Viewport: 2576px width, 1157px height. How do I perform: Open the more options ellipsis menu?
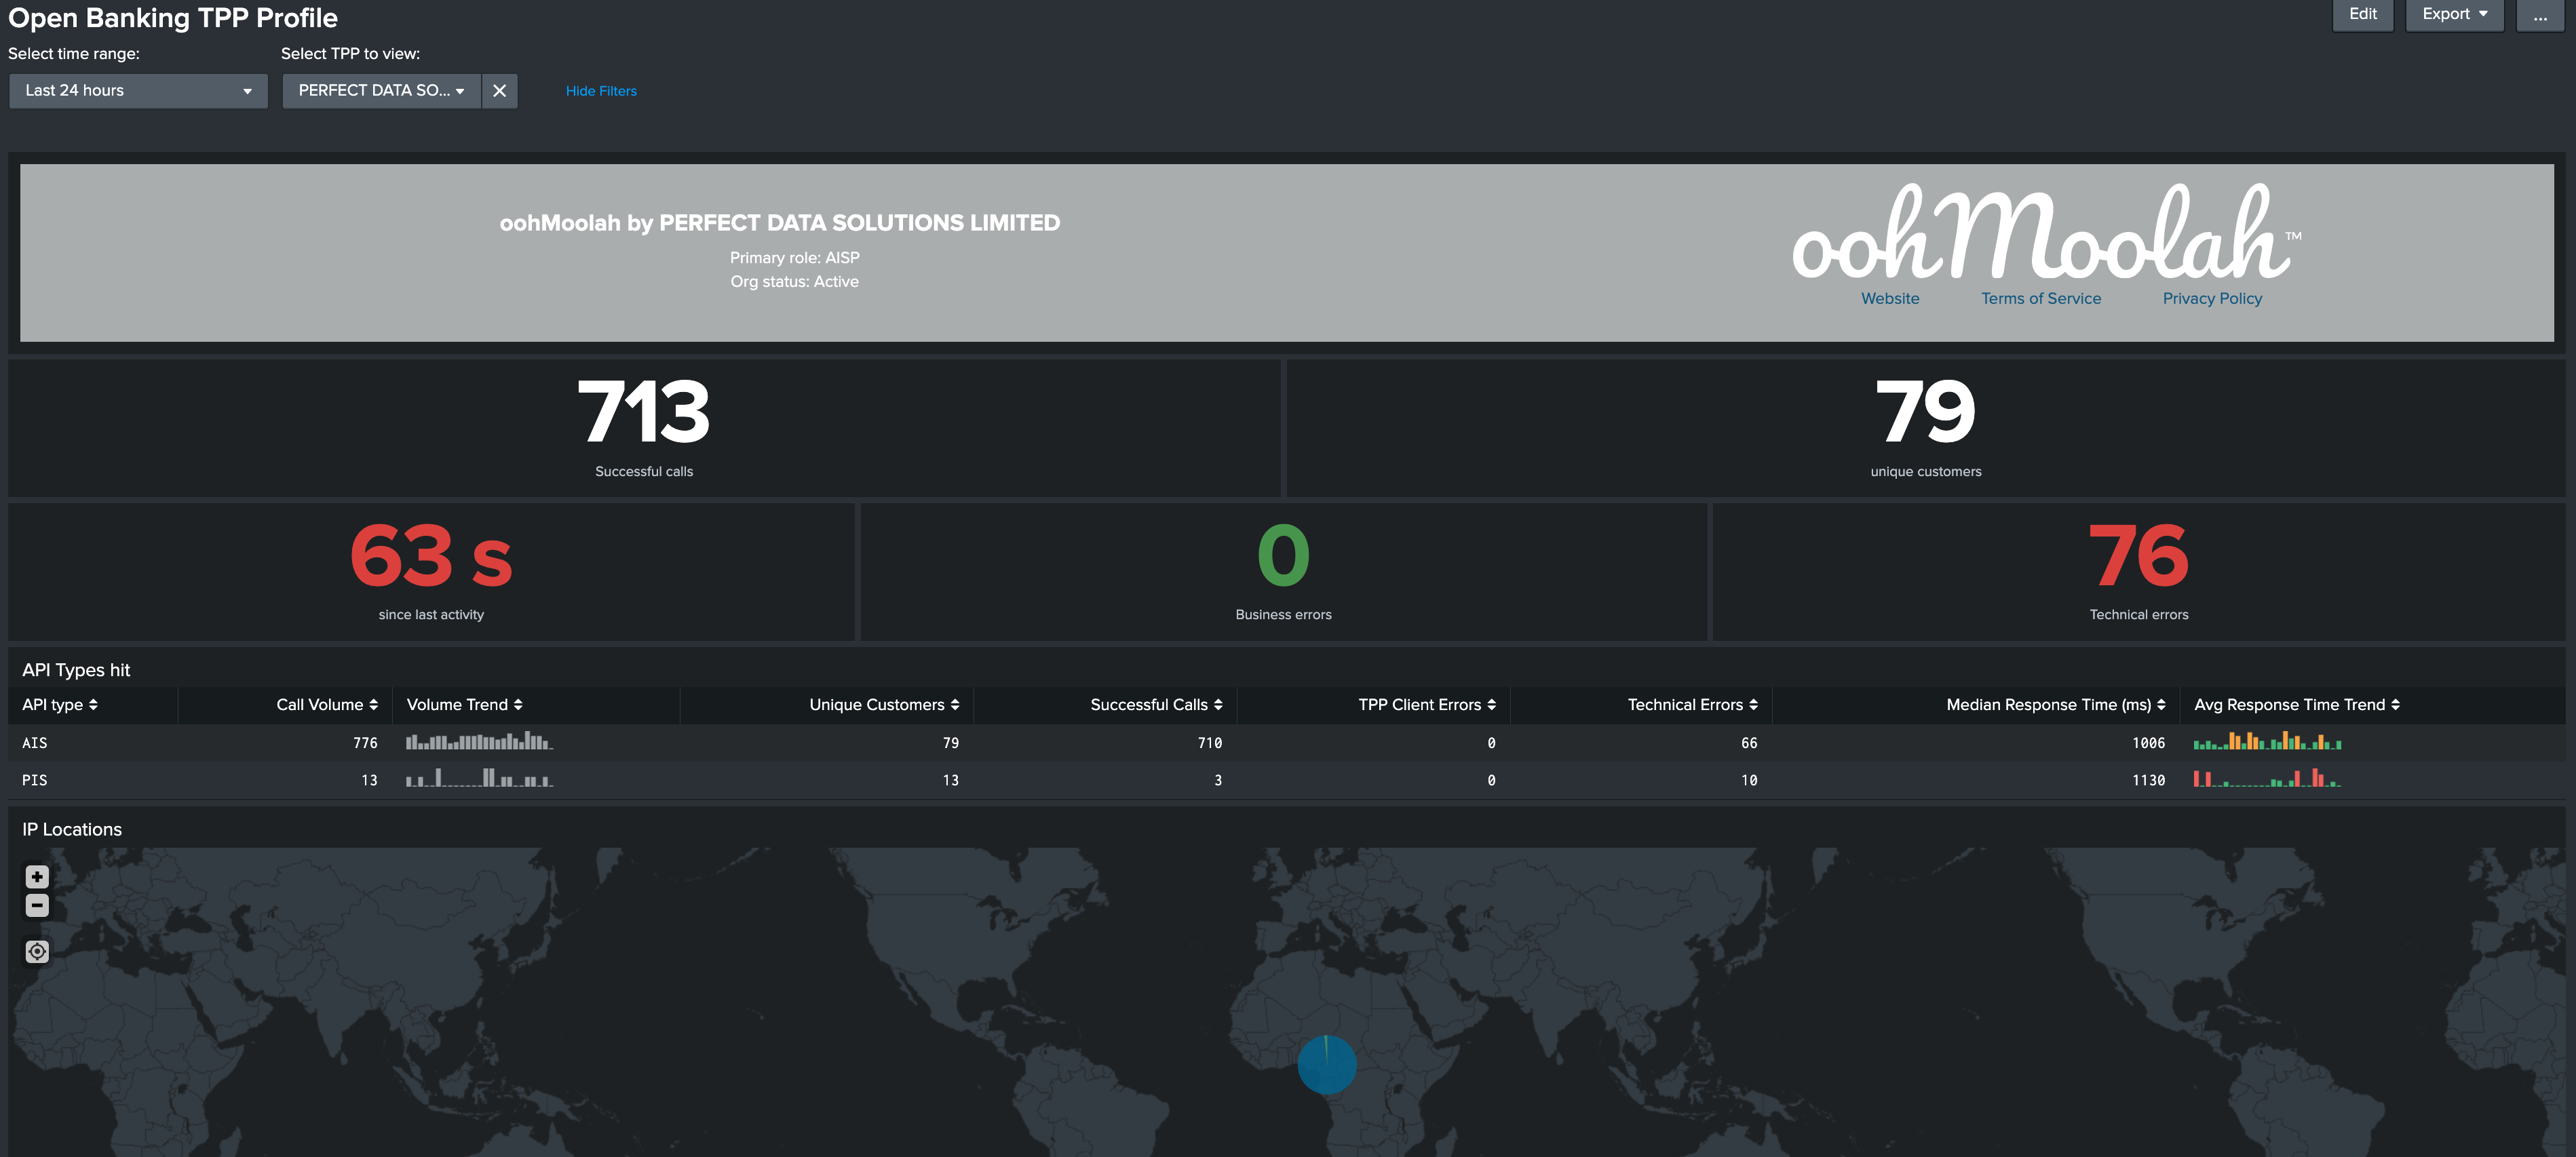tap(2539, 14)
